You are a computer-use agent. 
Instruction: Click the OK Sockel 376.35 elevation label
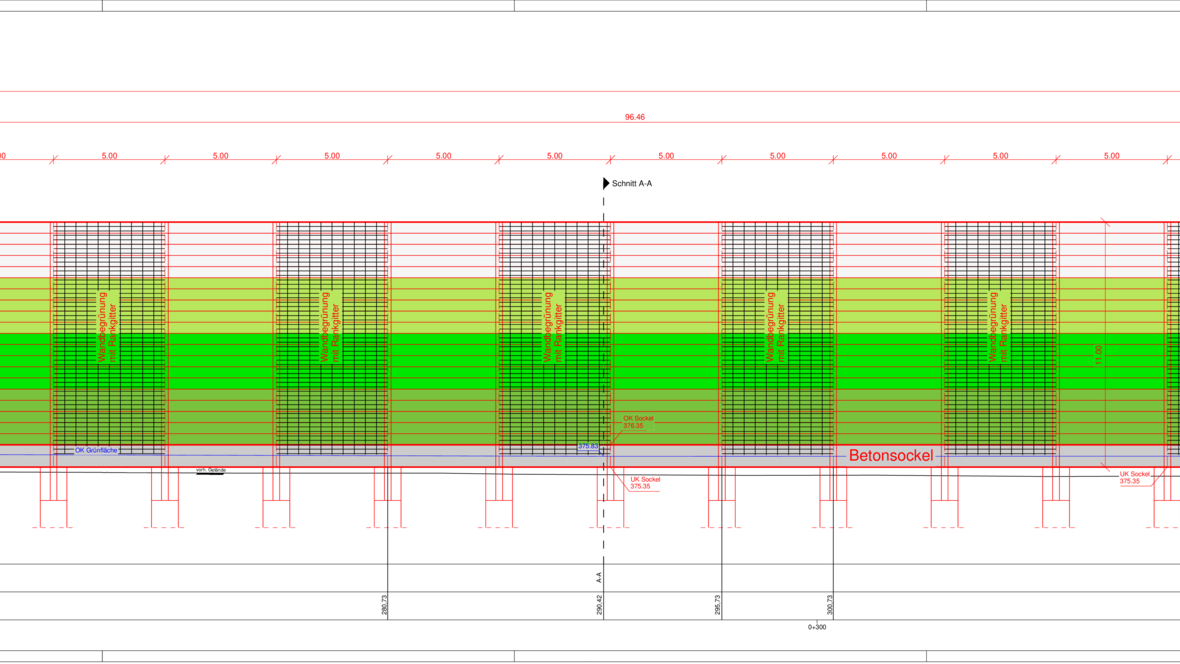638,422
